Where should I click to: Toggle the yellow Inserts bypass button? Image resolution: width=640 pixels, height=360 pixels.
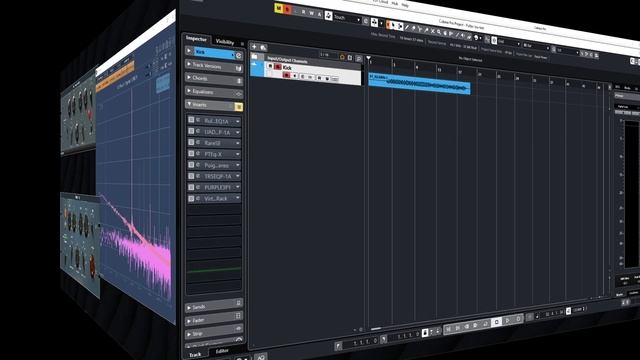click(x=238, y=107)
